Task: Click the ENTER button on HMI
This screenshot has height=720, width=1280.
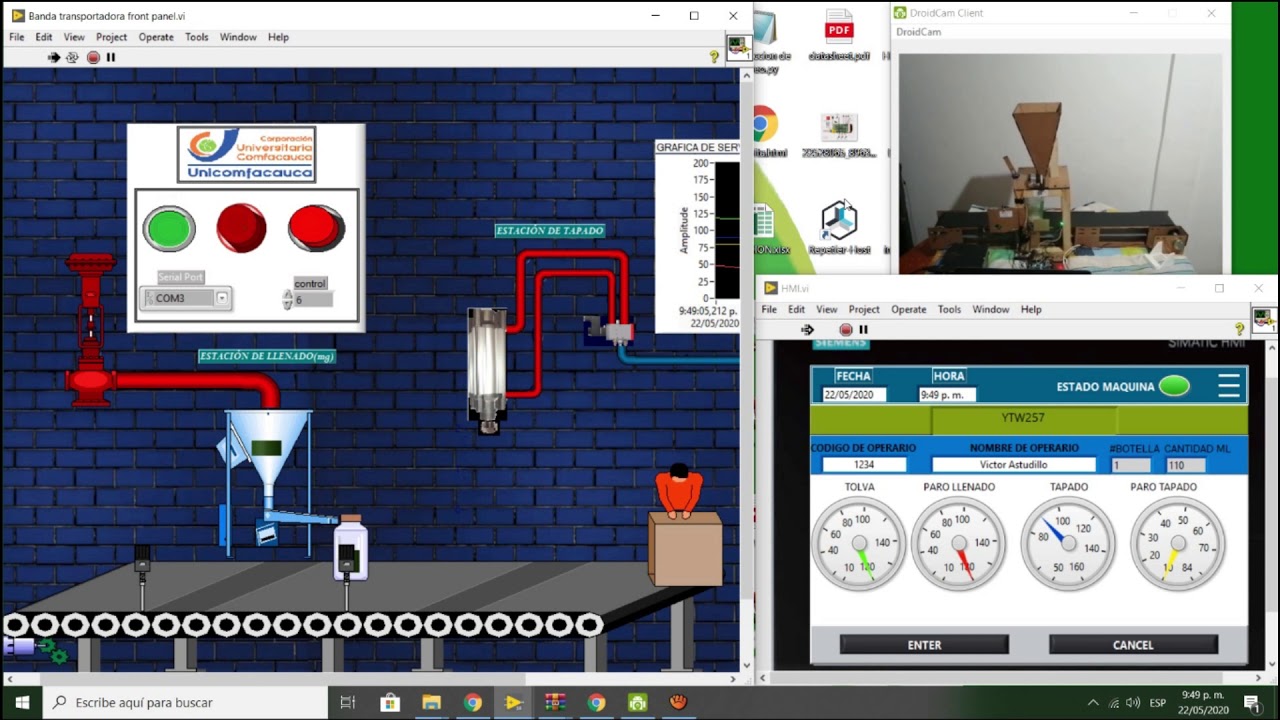Action: 924,645
